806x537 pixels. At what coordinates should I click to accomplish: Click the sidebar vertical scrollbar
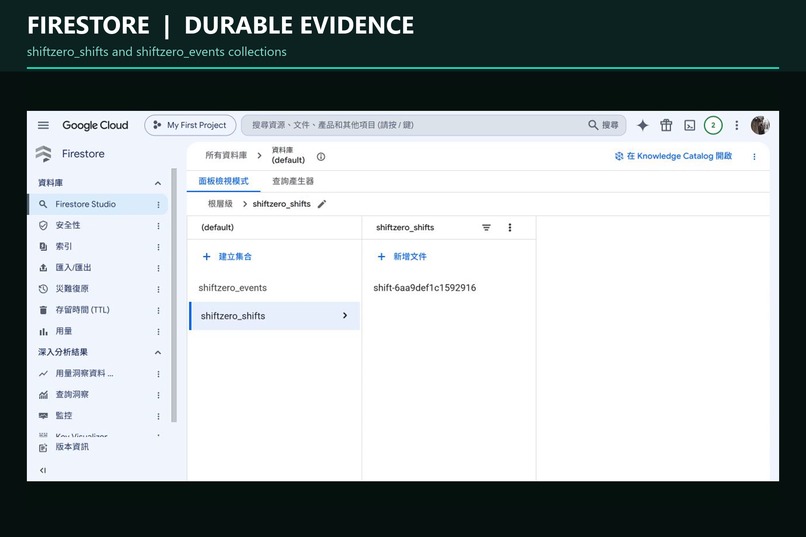point(174,295)
